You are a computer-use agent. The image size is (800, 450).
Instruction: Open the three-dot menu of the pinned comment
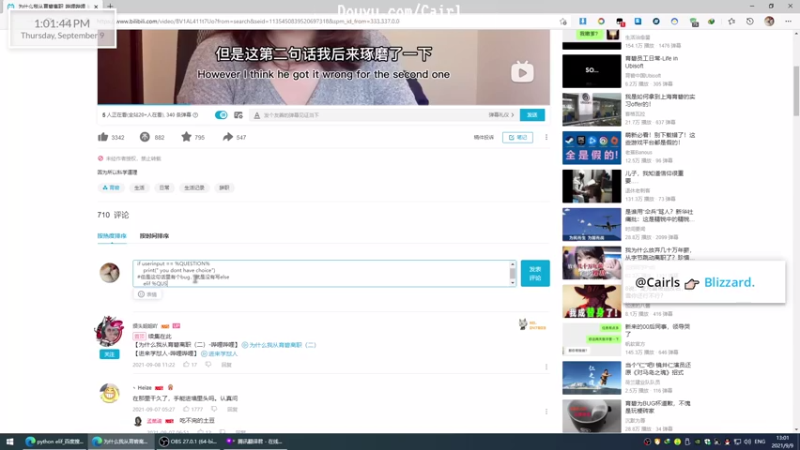546,367
